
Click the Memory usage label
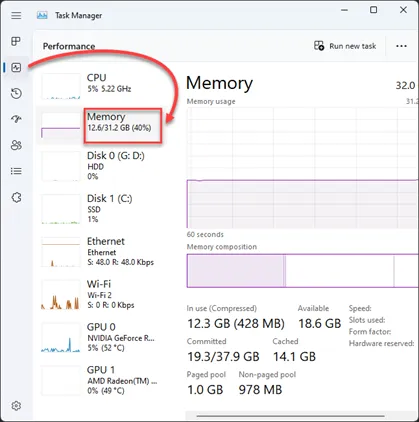[211, 101]
